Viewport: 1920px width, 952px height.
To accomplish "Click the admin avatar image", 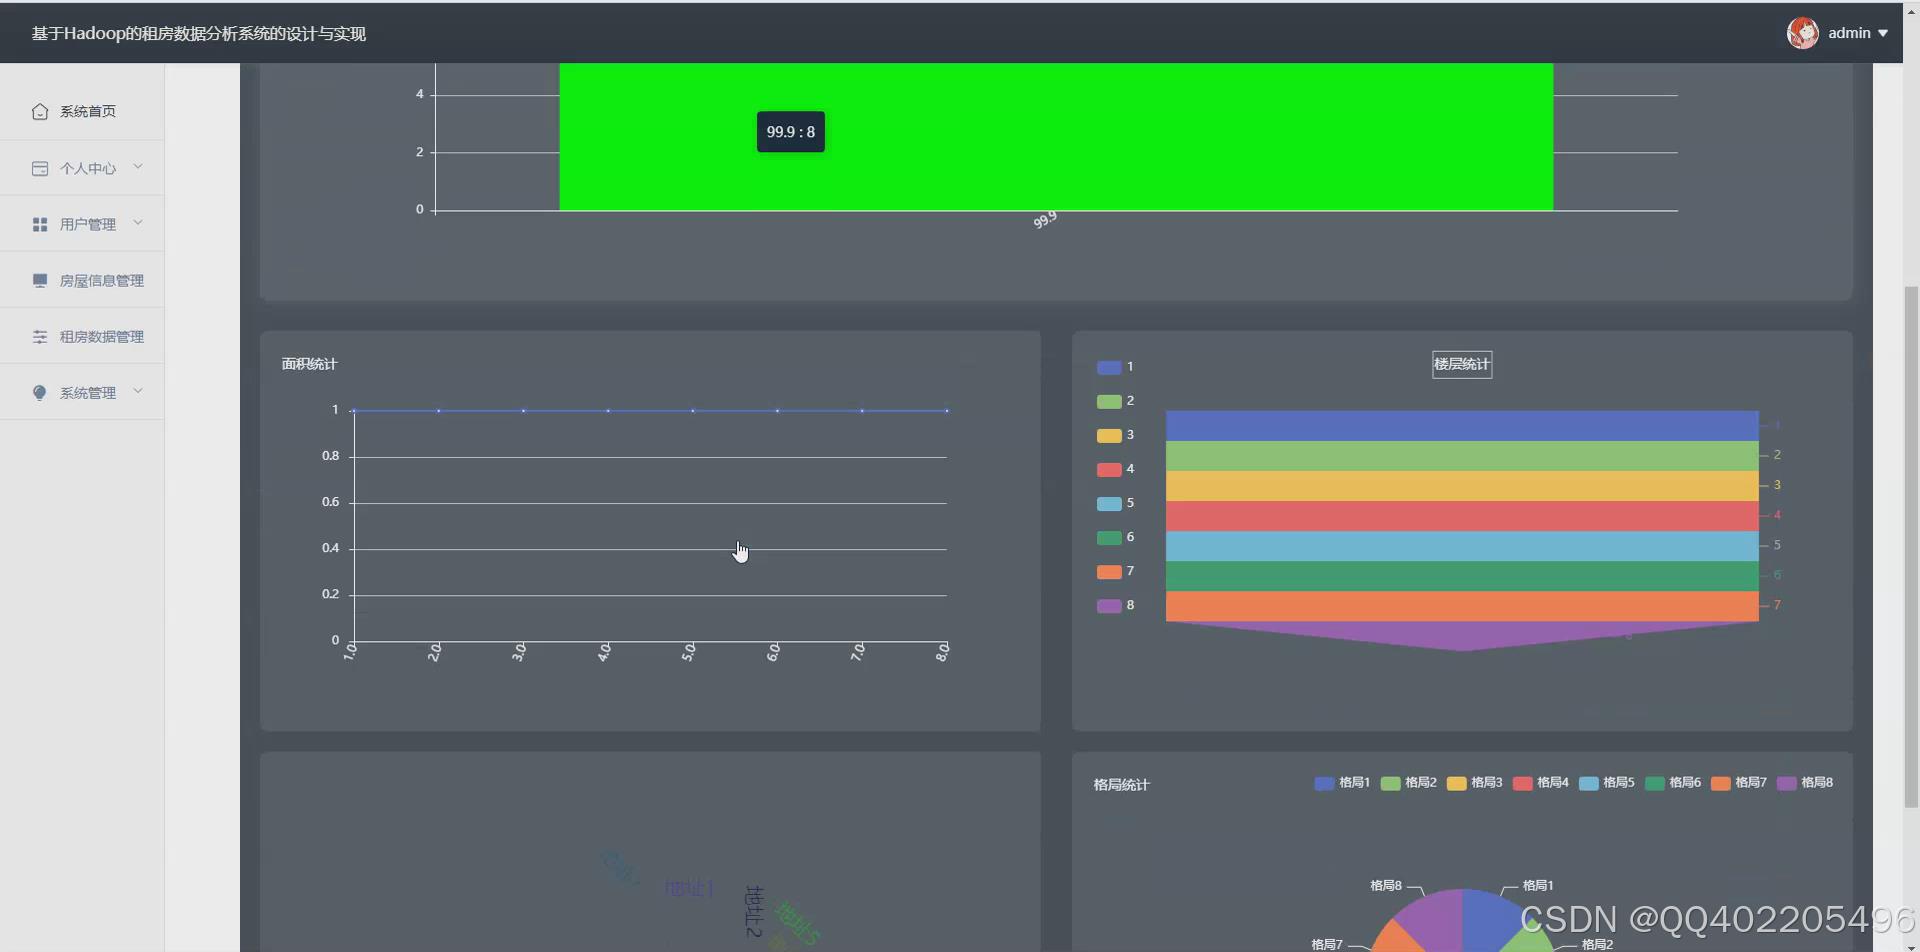I will click(x=1803, y=33).
